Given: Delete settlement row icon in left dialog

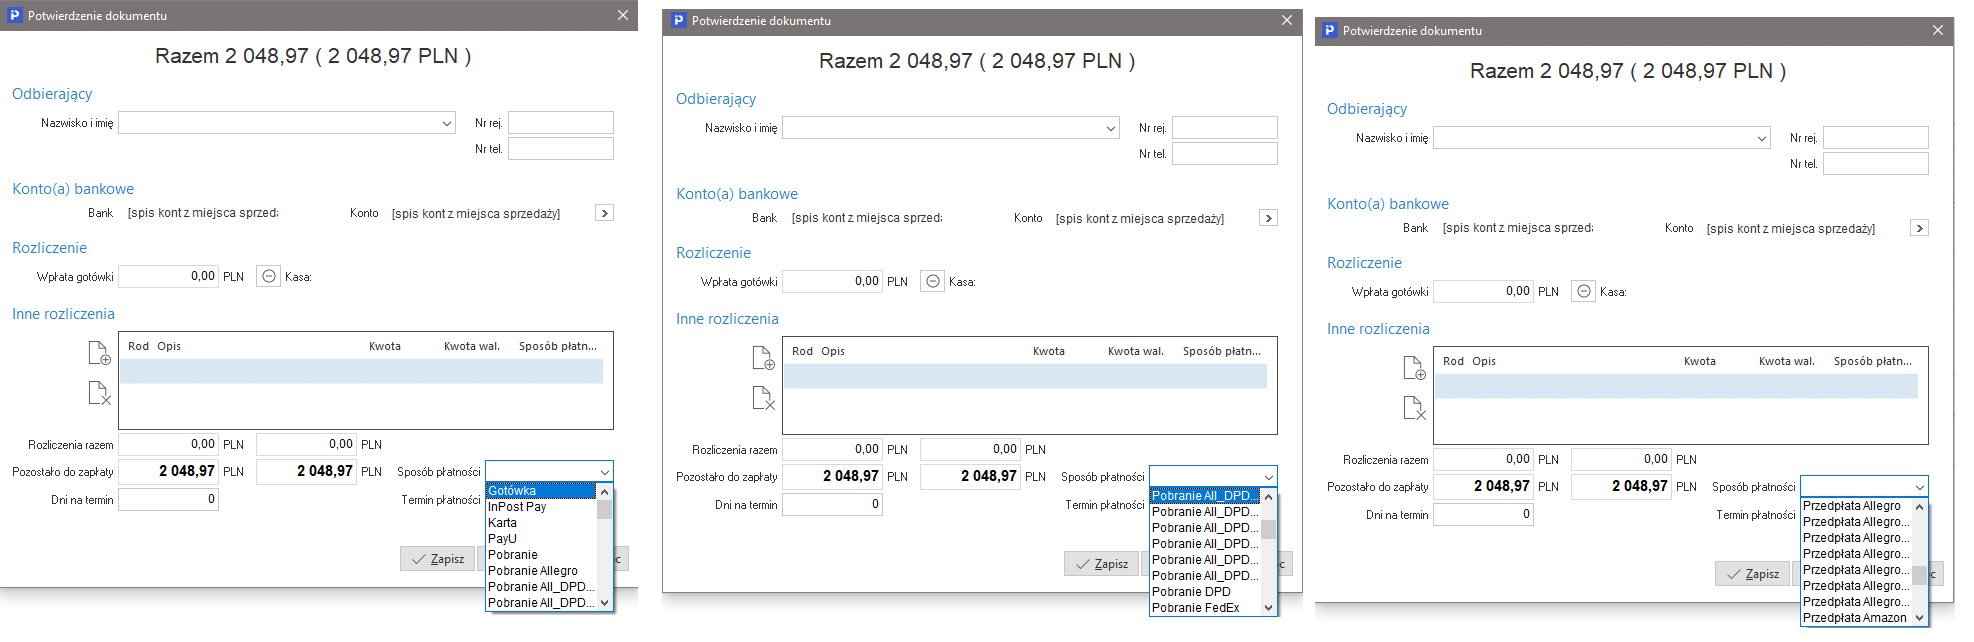Looking at the screenshot, I should click(x=99, y=393).
